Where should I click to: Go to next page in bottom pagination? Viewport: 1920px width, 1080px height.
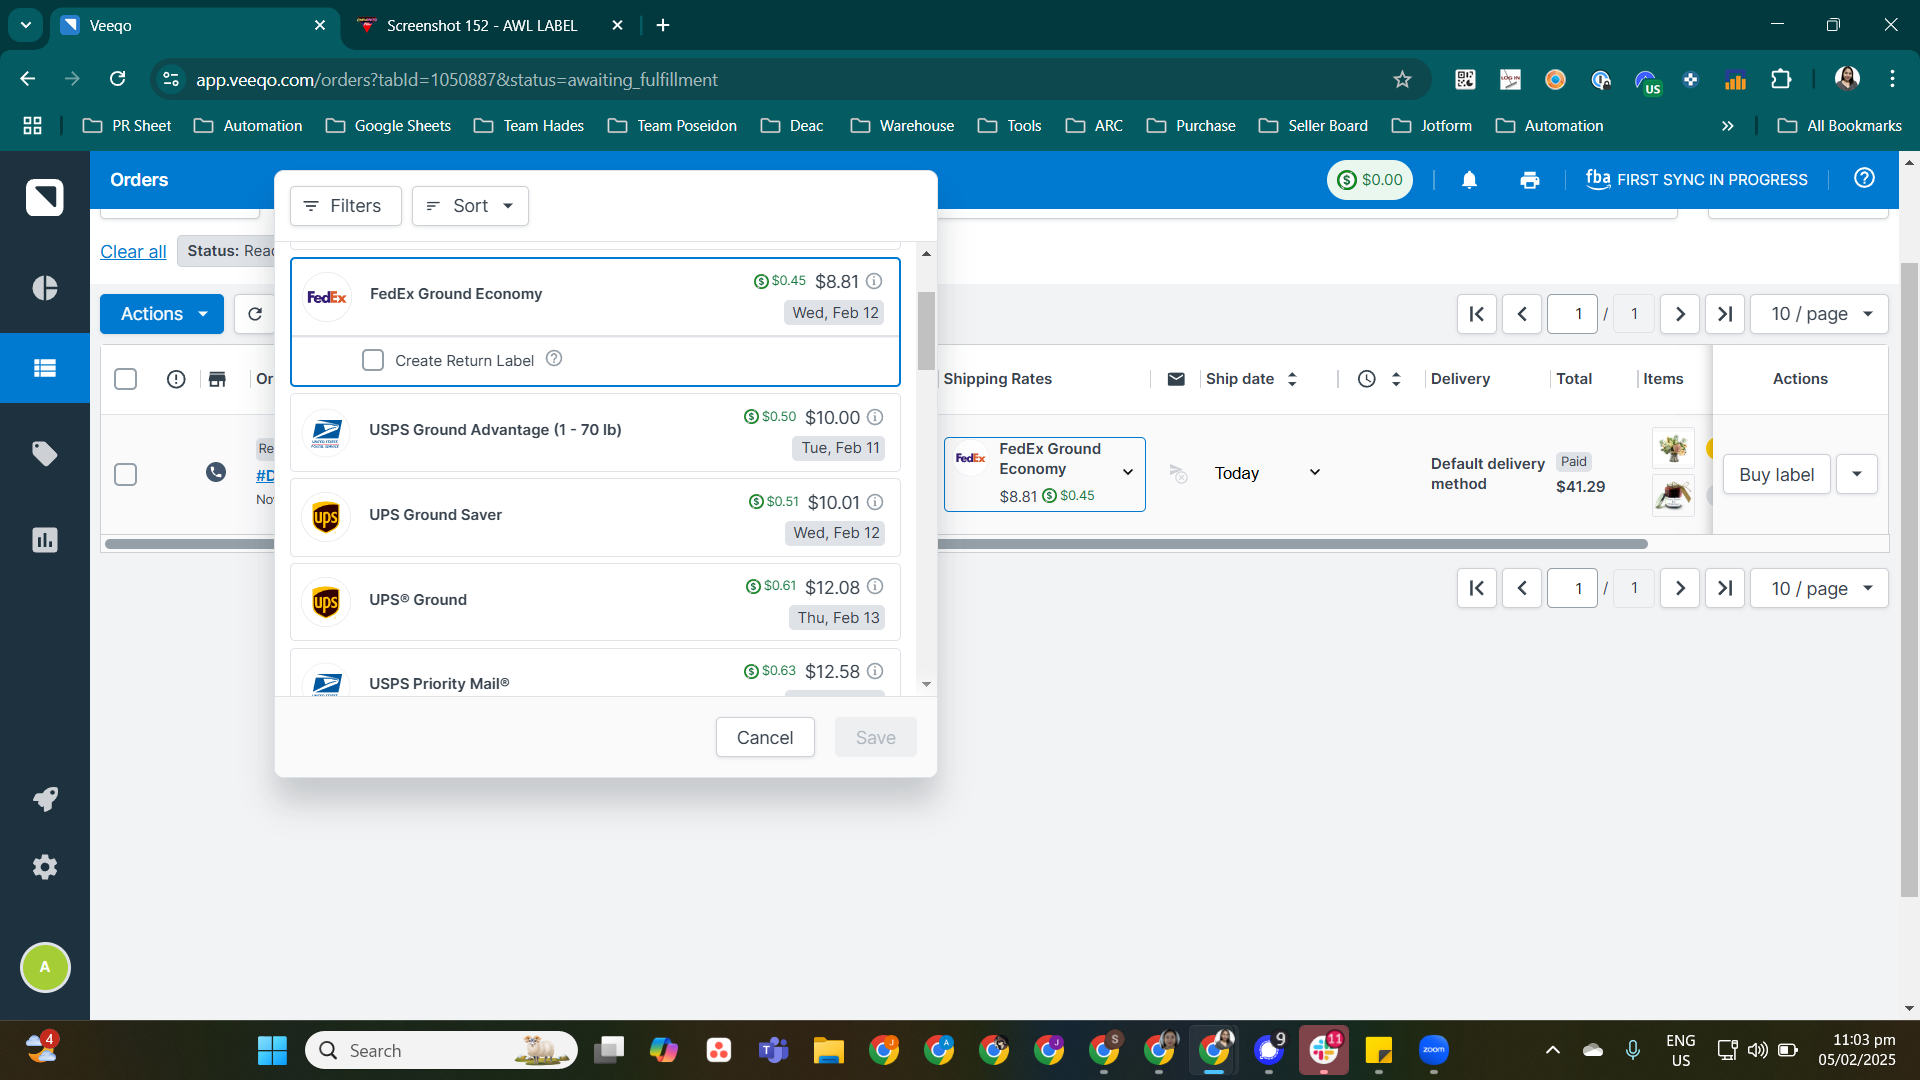point(1680,588)
